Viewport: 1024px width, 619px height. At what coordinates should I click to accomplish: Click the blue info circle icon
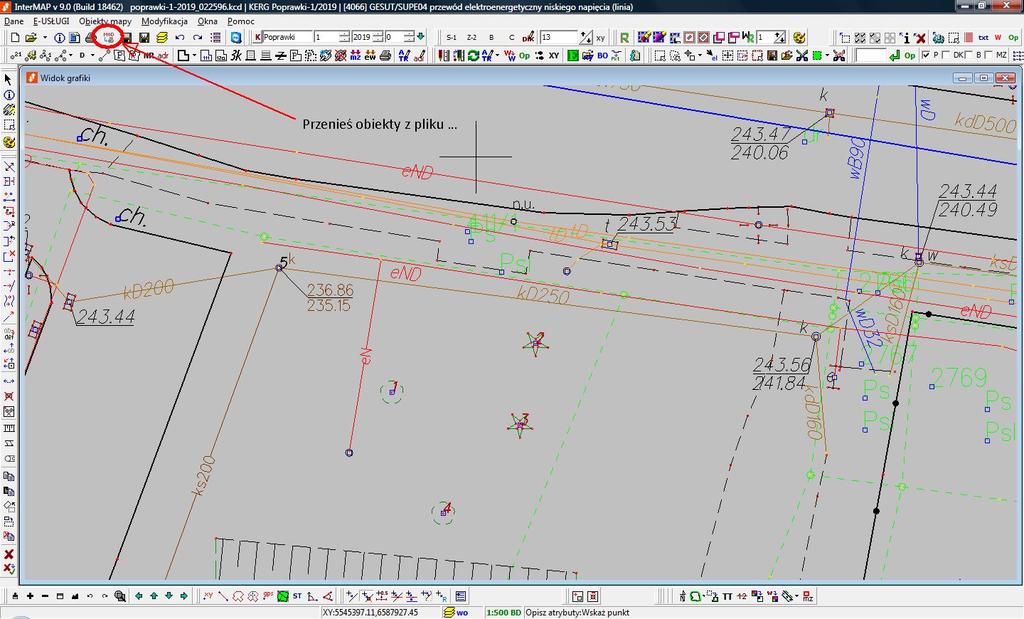click(x=59, y=38)
